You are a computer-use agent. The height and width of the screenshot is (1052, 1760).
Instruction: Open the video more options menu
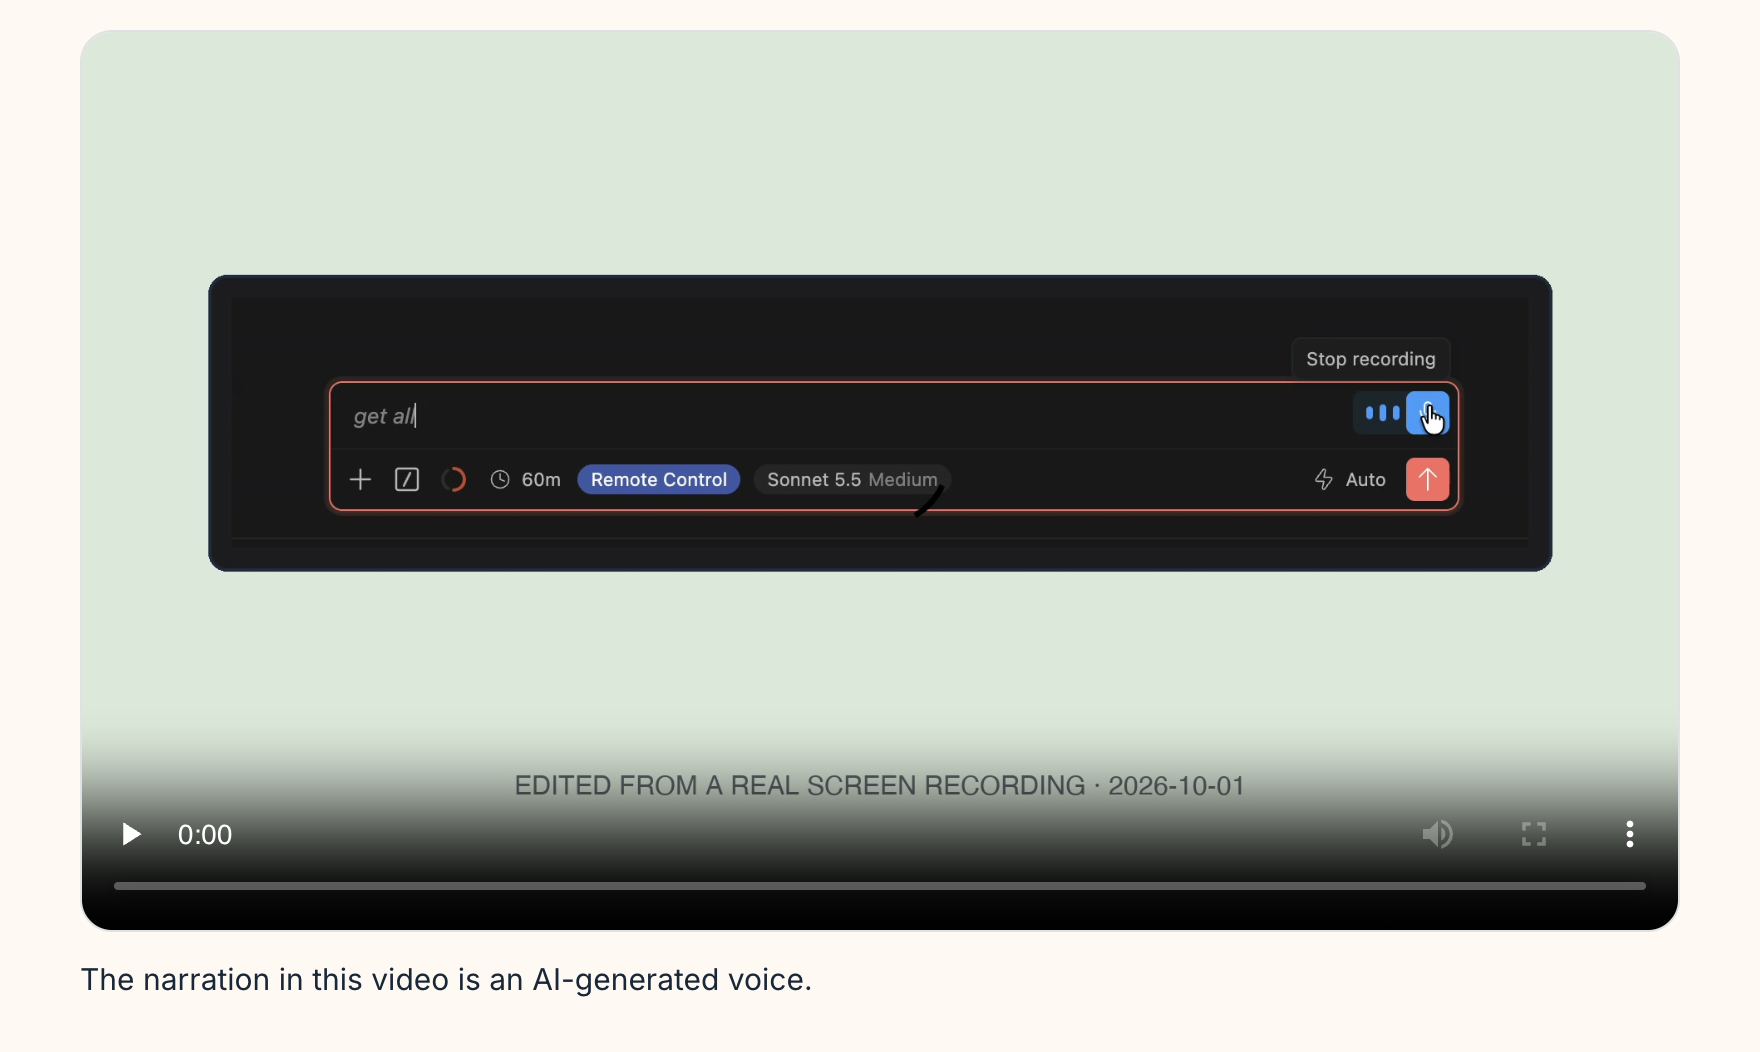[x=1629, y=834]
